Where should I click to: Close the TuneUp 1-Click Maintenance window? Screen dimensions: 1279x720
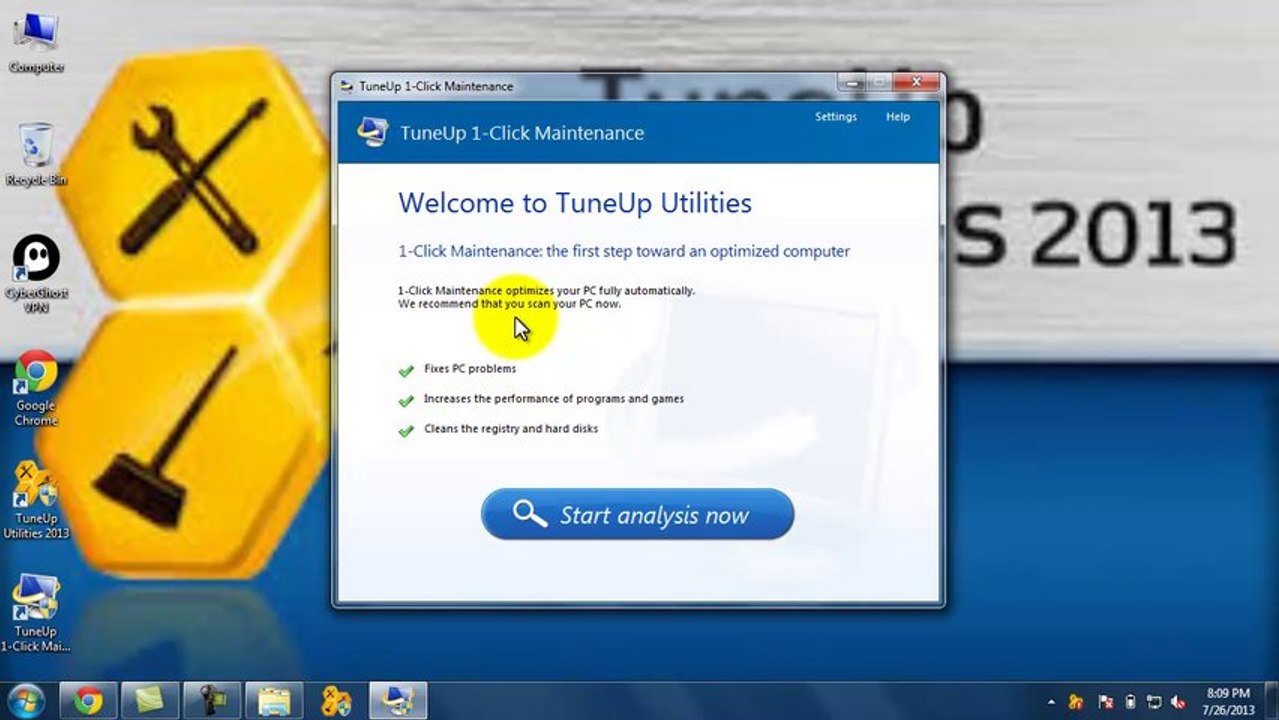point(915,83)
